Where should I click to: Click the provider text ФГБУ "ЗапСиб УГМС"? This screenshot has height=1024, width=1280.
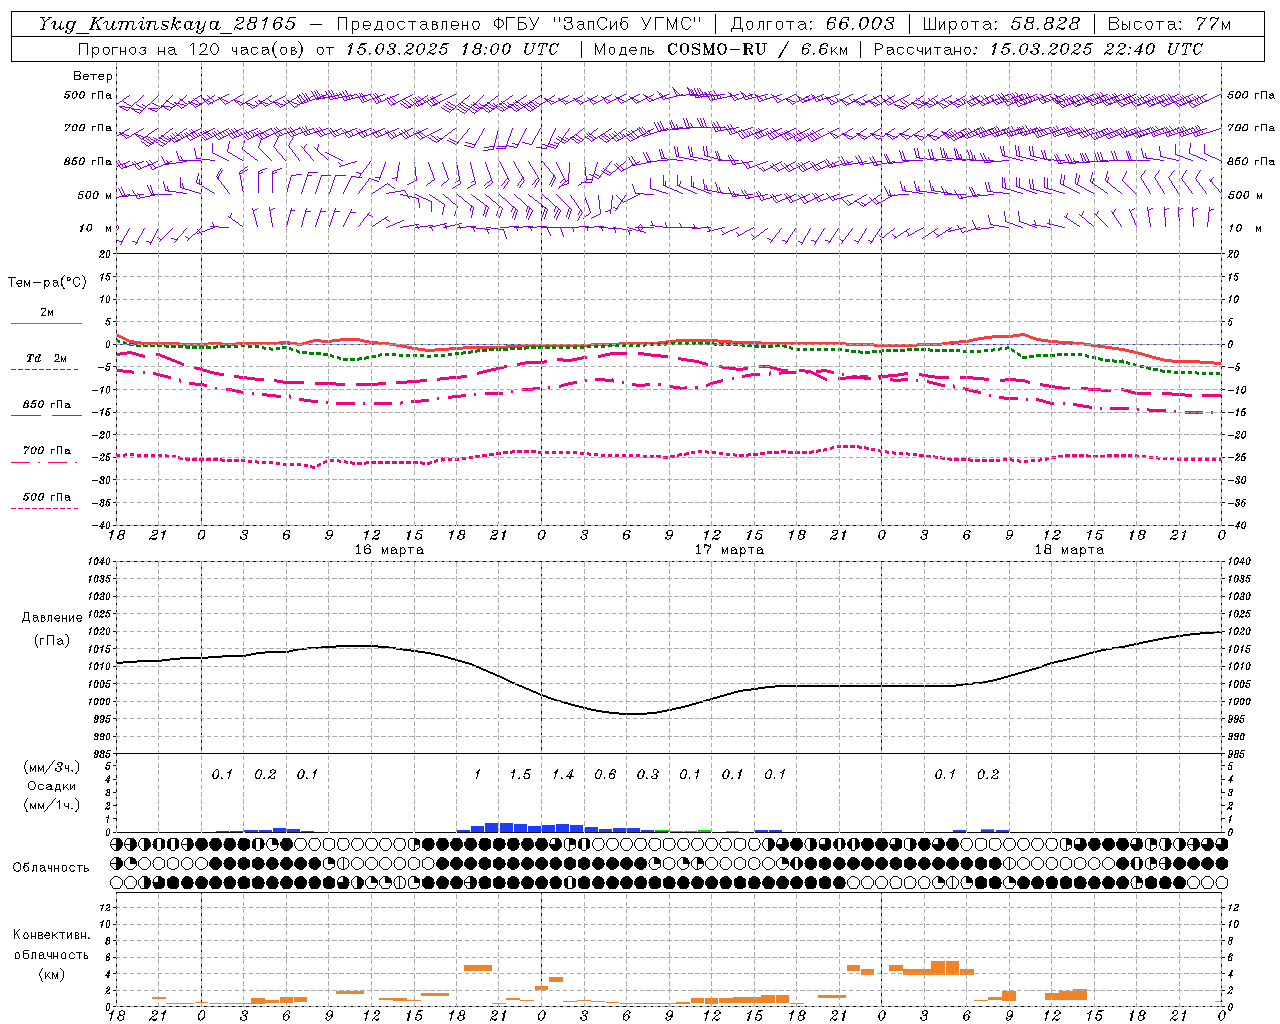click(600, 24)
